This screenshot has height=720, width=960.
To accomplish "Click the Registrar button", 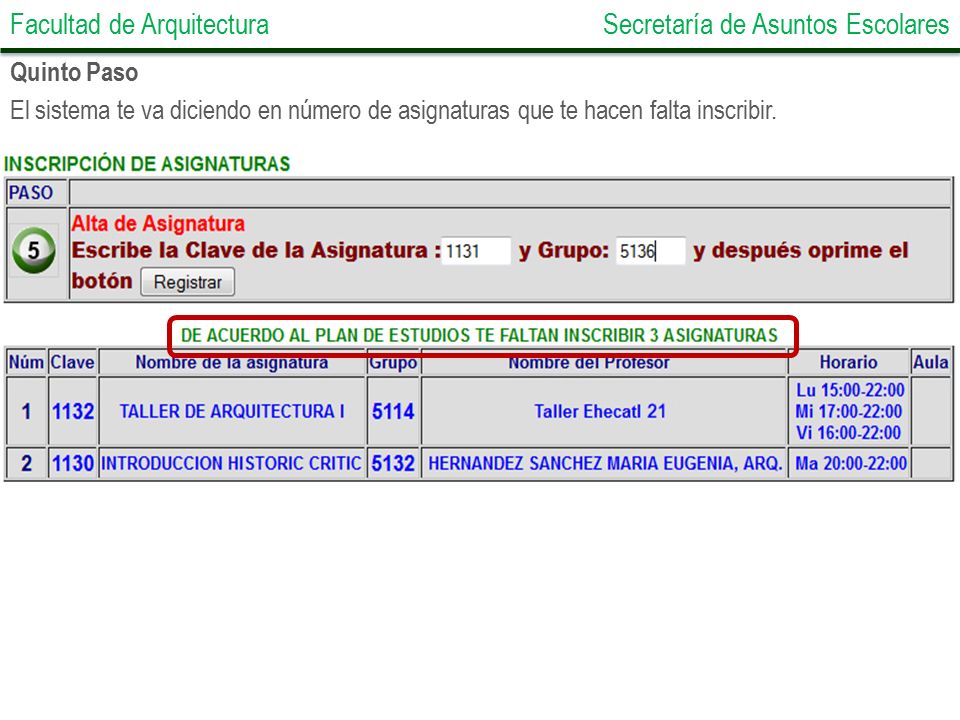I will pyautogui.click(x=187, y=282).
